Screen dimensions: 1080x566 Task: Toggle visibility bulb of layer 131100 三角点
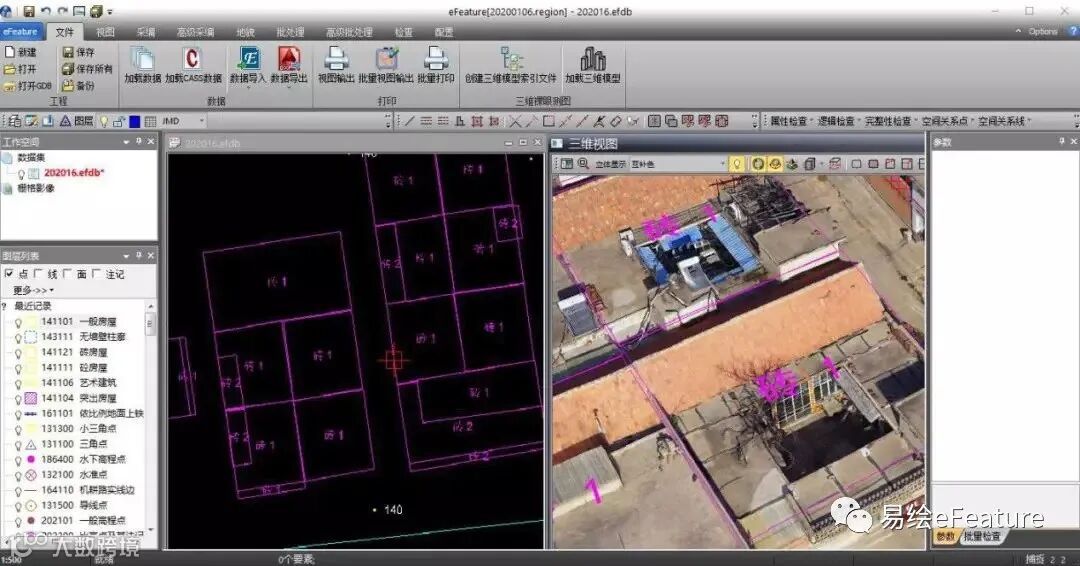click(18, 444)
